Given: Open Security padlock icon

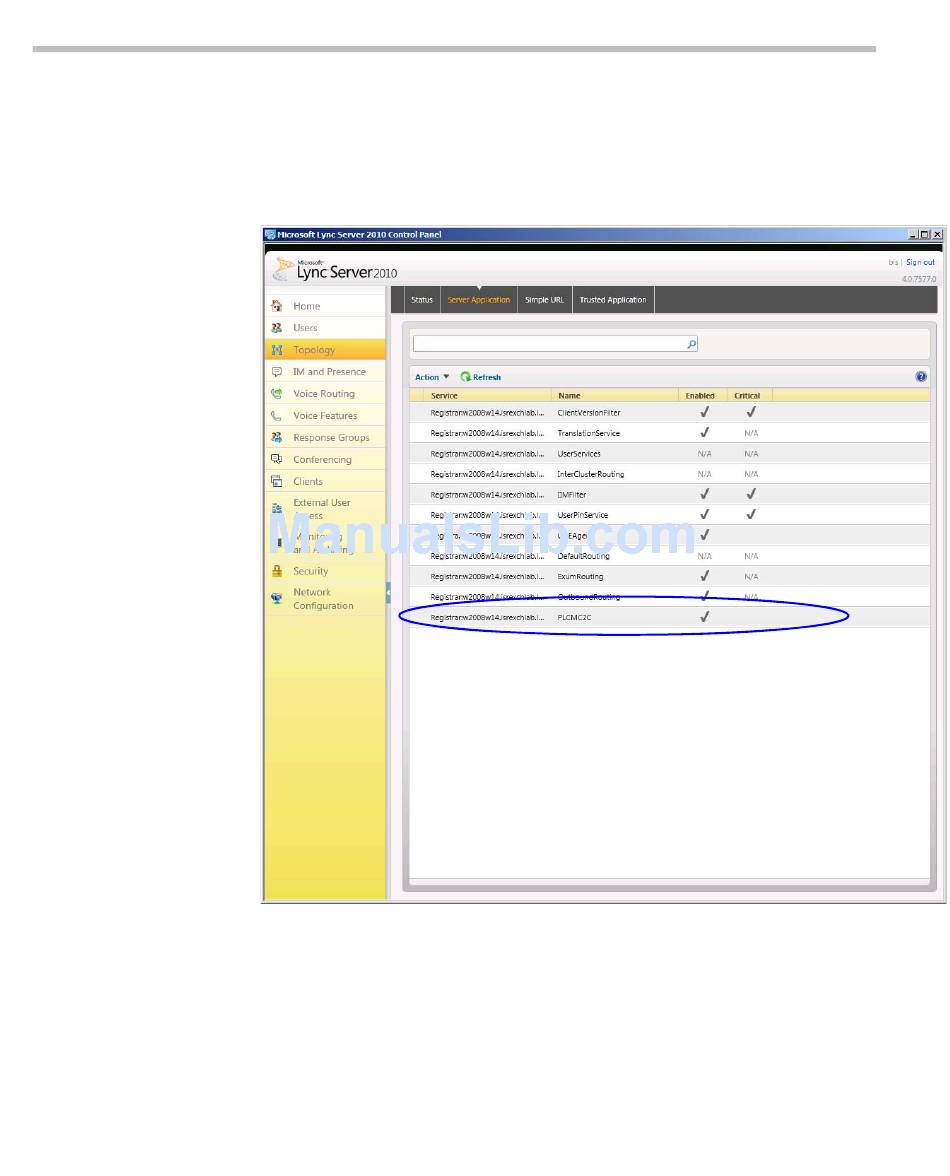Looking at the screenshot, I should (277, 571).
